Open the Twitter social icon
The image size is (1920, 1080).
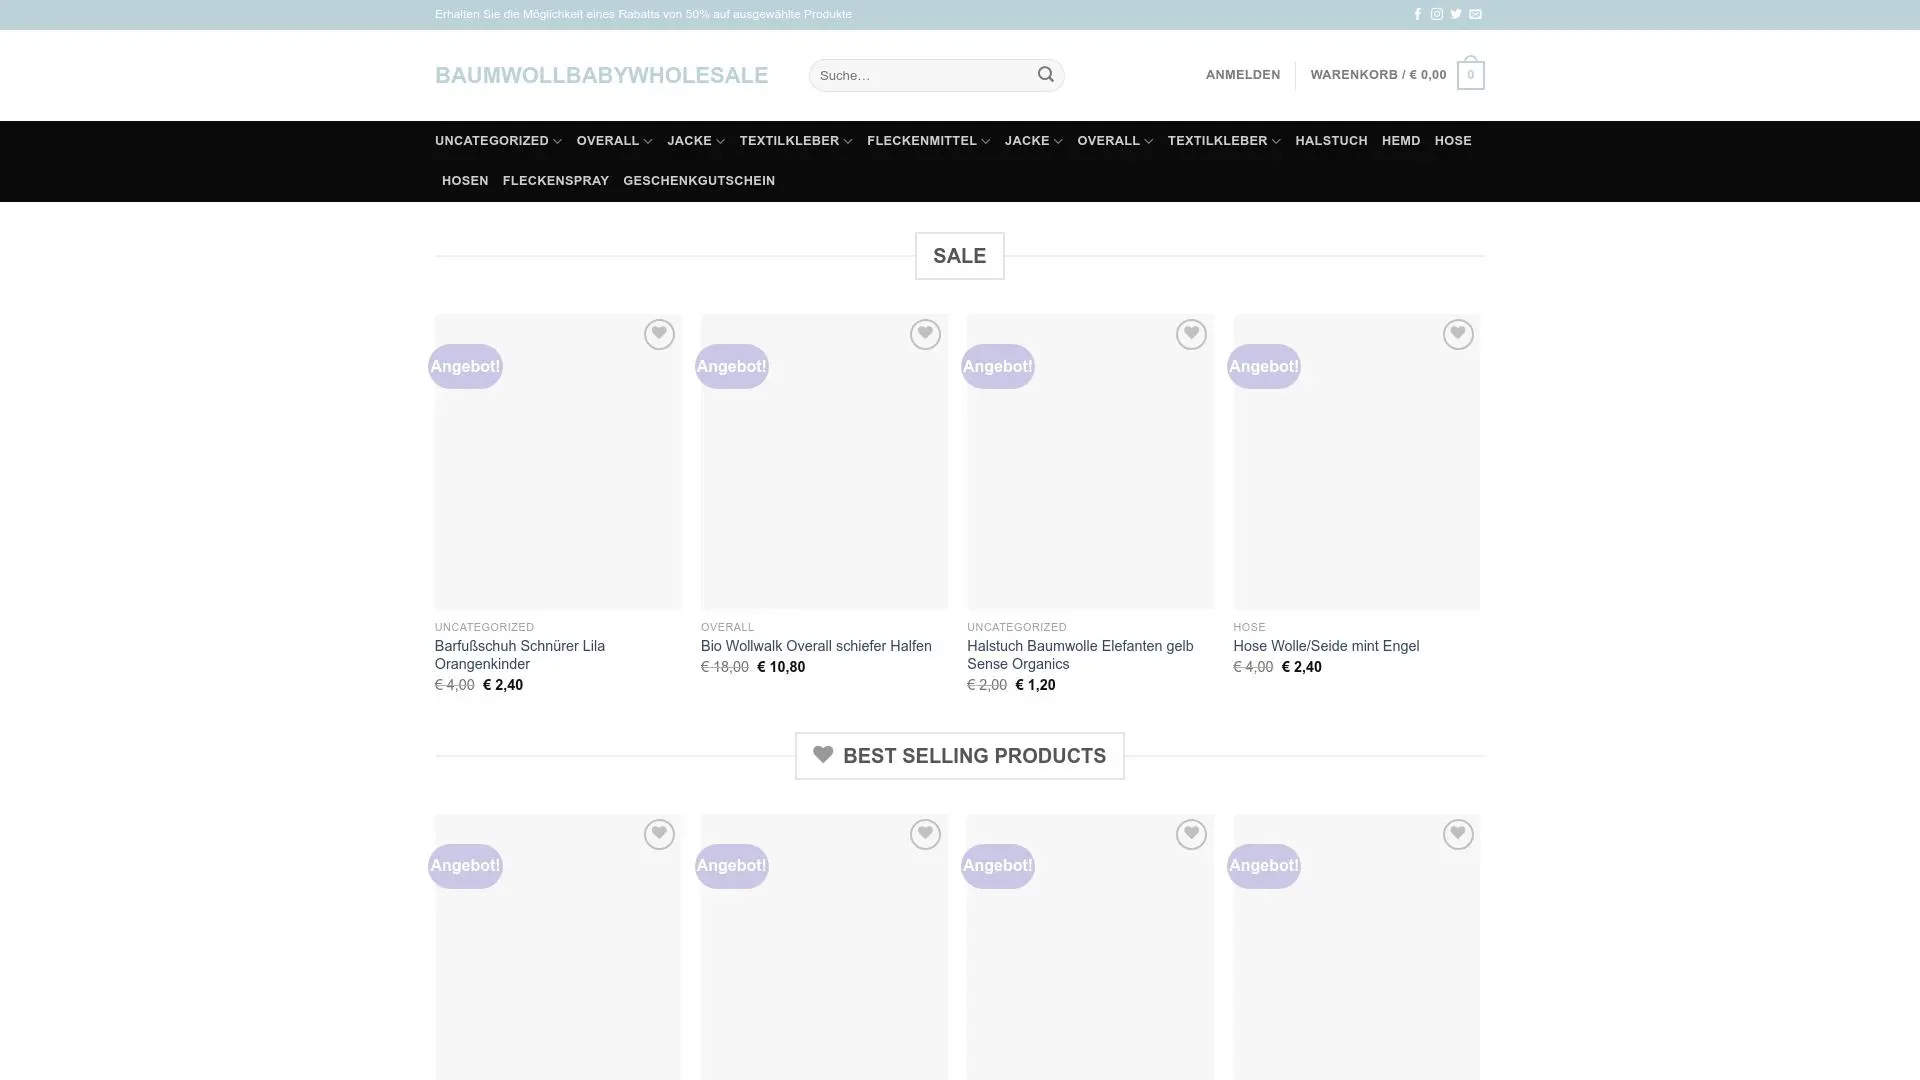coord(1456,14)
